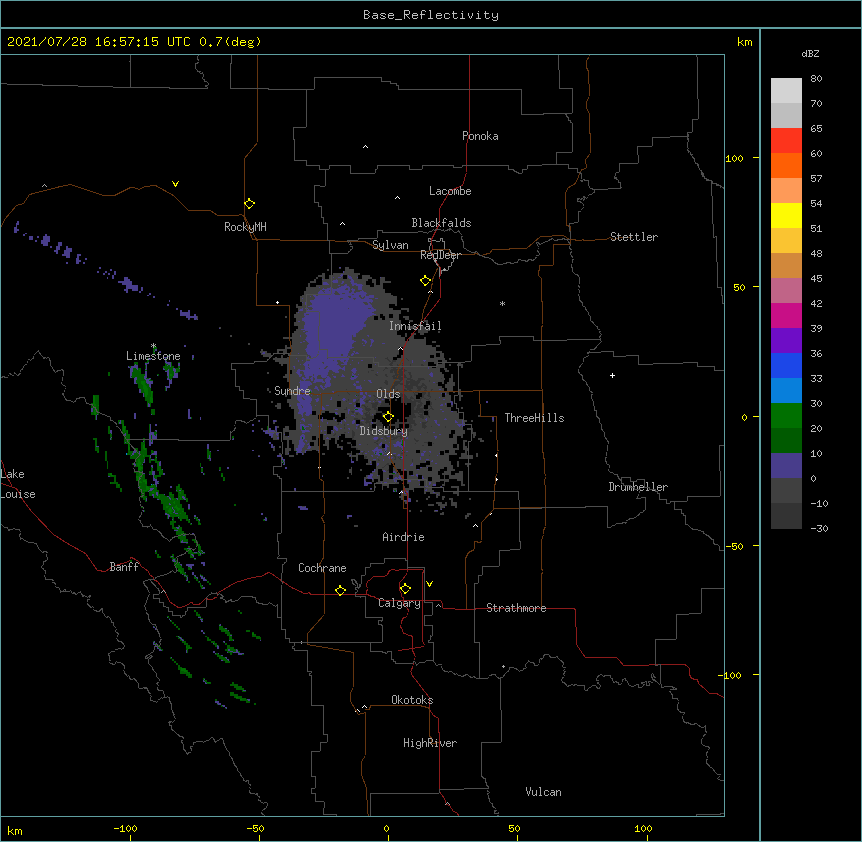This screenshot has width=862, height=842.
Task: Click white asterisk marker east of Innisfail
Action: click(502, 303)
